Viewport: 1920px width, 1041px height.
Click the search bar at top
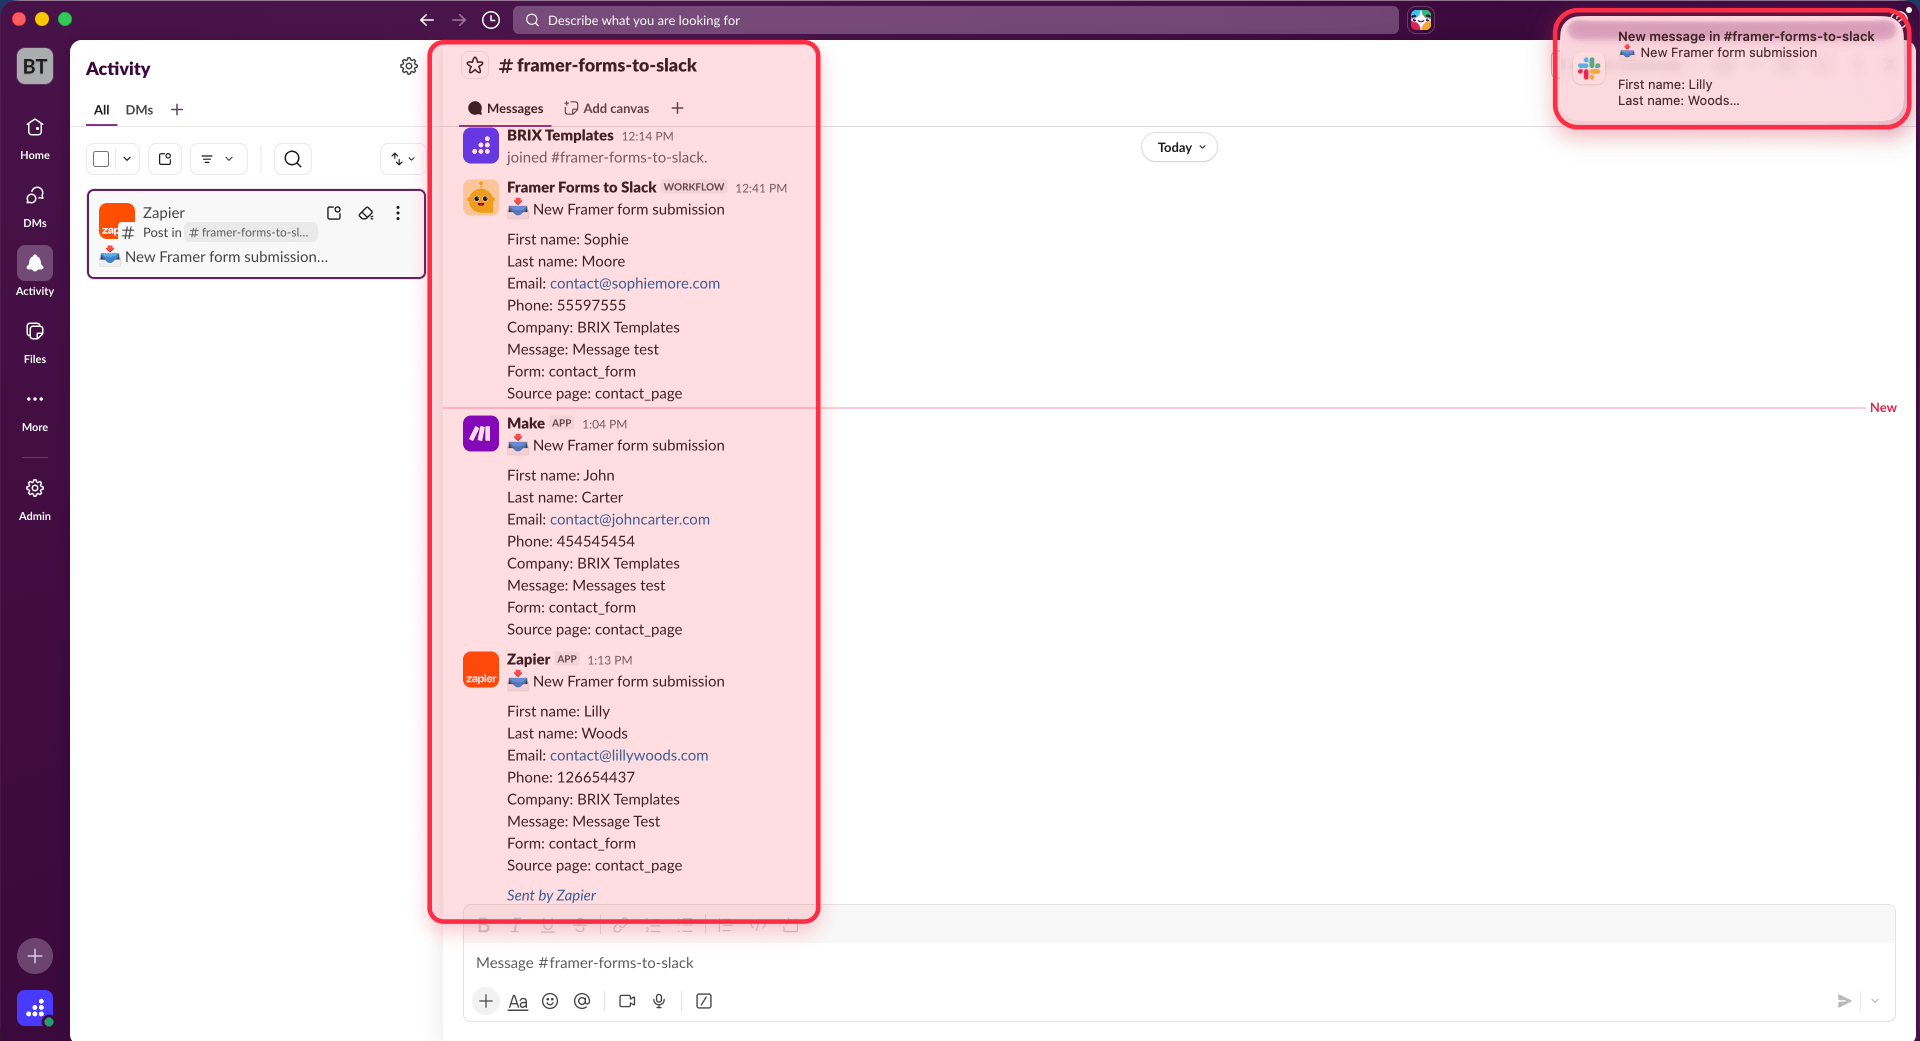point(956,20)
